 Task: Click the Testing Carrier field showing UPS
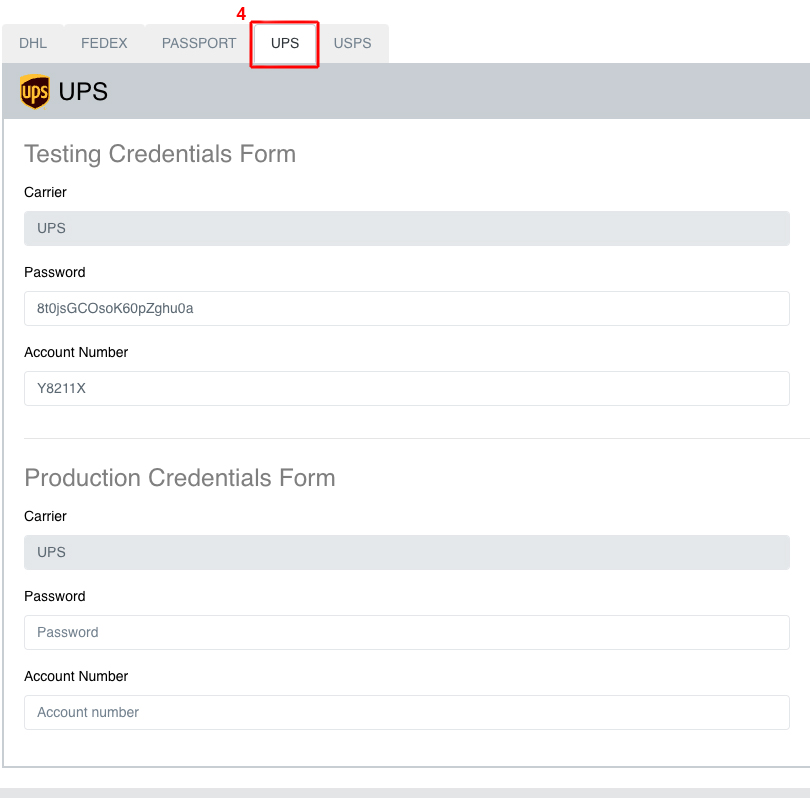pyautogui.click(x=407, y=228)
